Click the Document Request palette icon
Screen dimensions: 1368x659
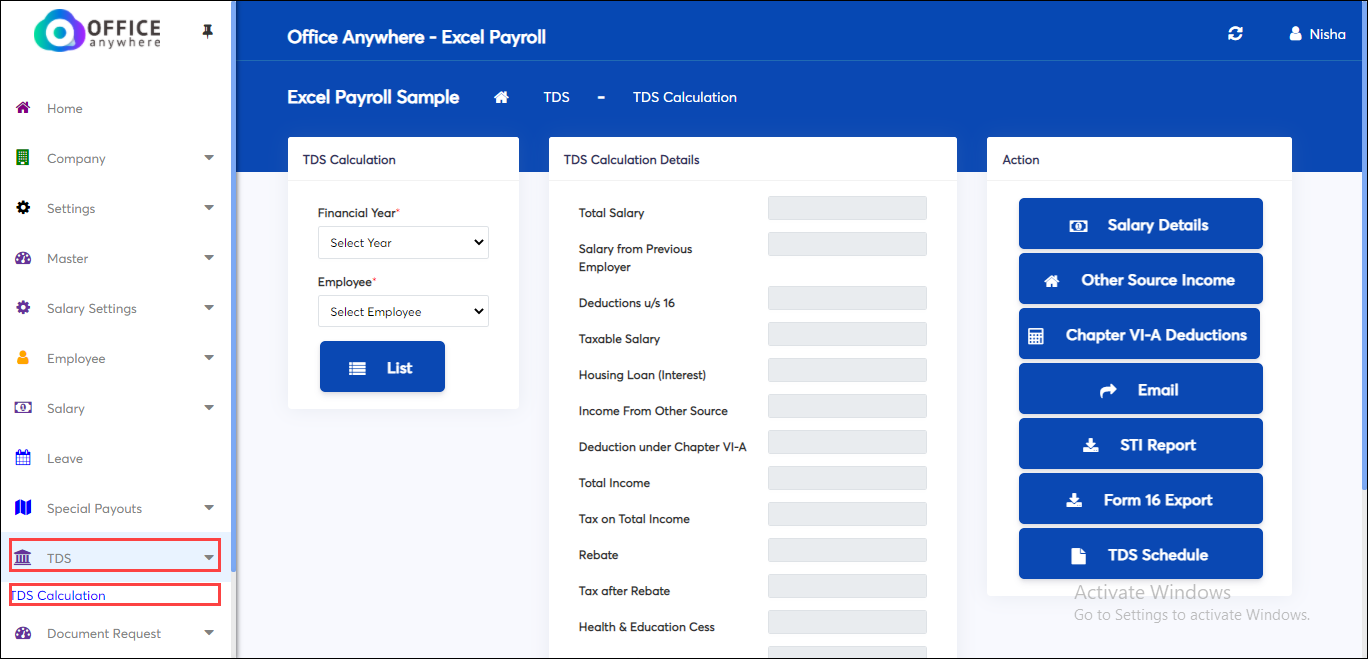pos(23,633)
